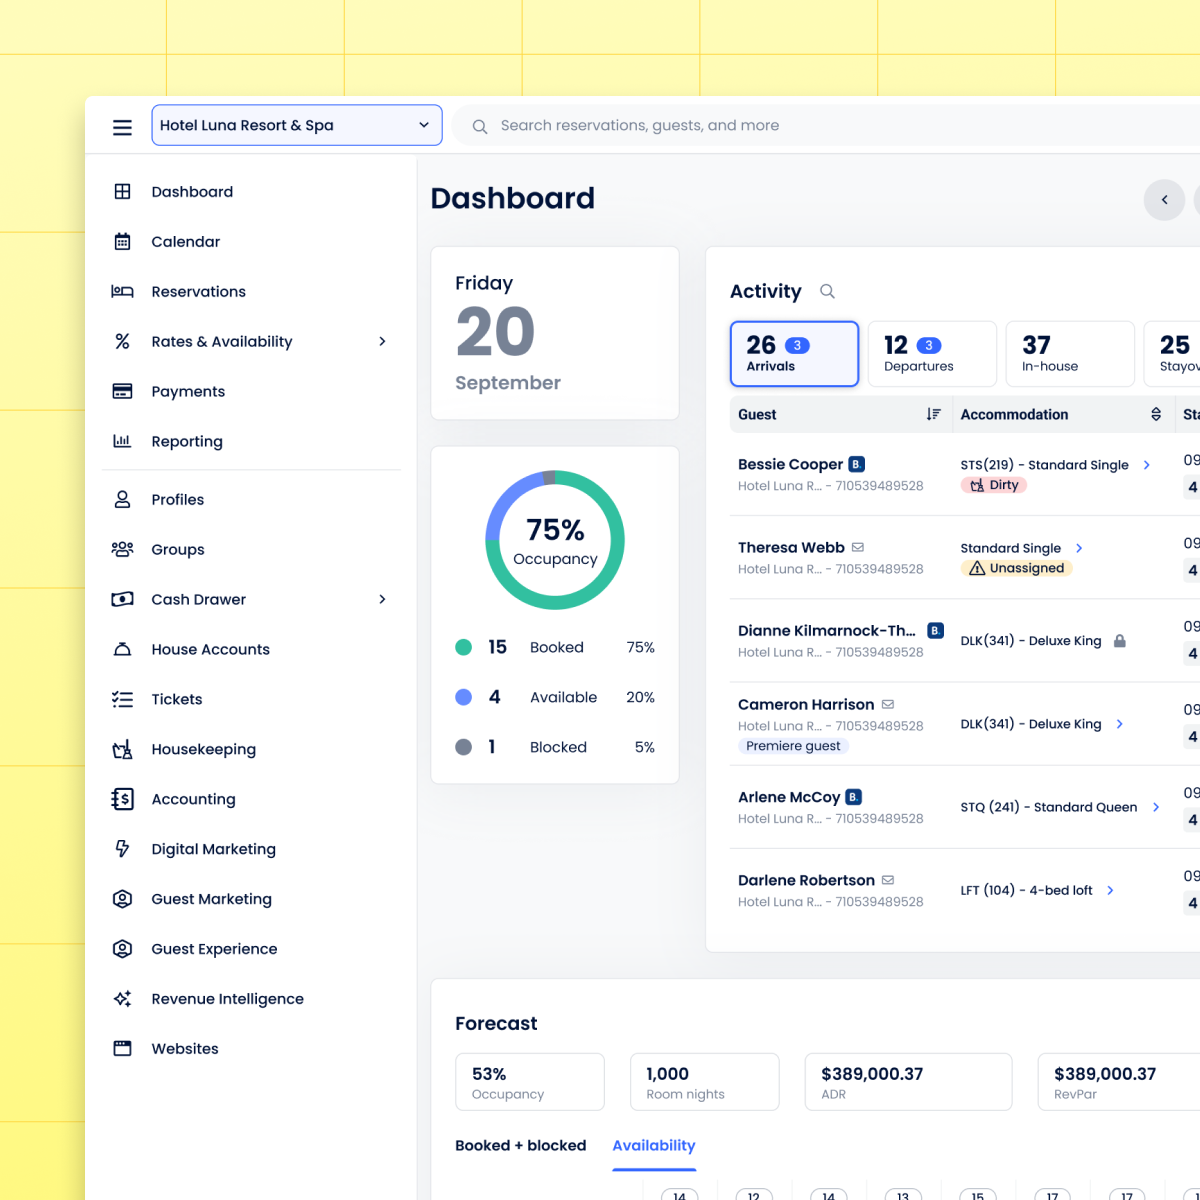Click the Cash Drawer money icon
The width and height of the screenshot is (1200, 1200).
(x=122, y=599)
